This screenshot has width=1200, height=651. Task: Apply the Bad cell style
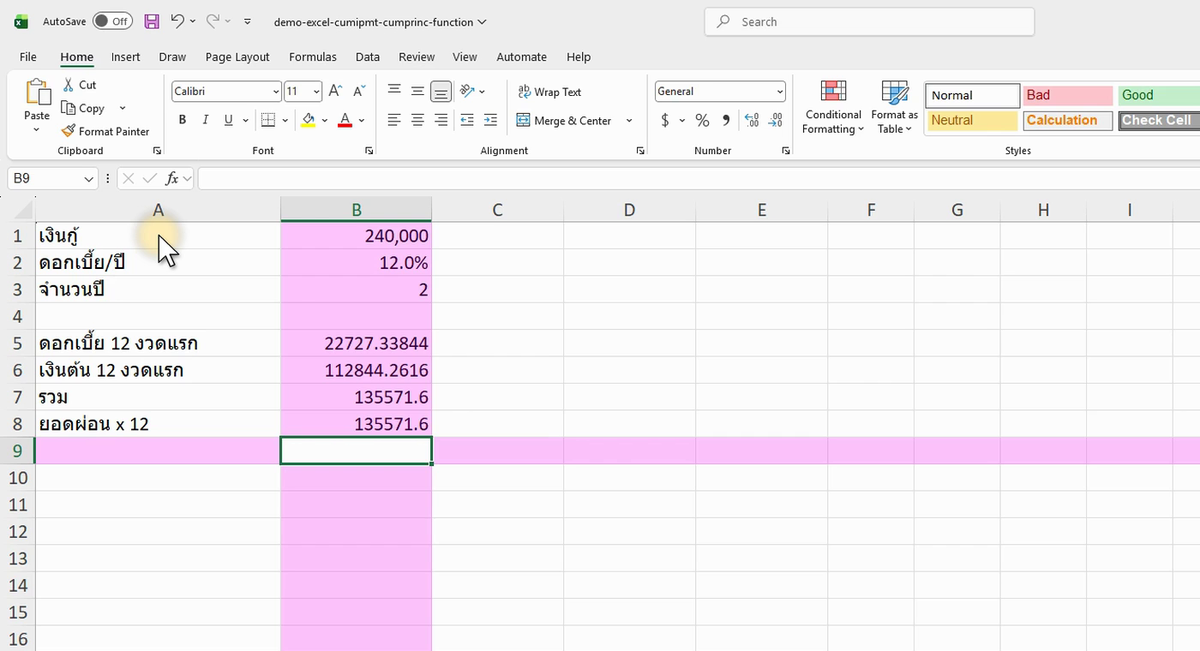click(1067, 95)
